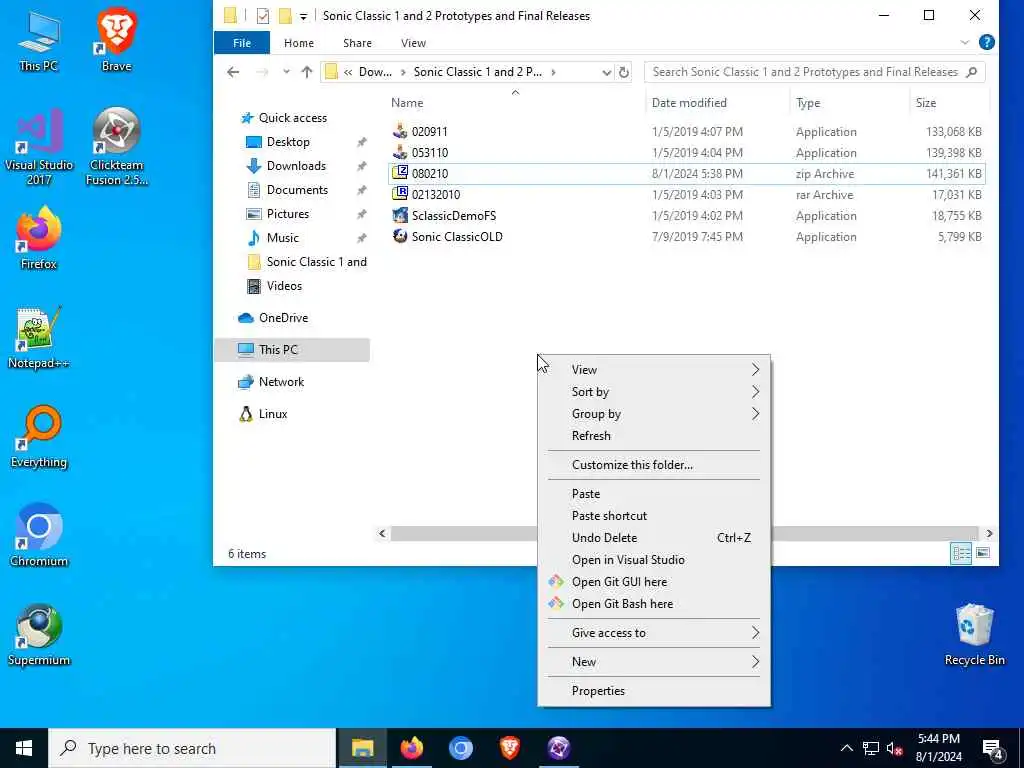The height and width of the screenshot is (768, 1024).
Task: Select Paste shortcut in context menu
Action: [654, 515]
